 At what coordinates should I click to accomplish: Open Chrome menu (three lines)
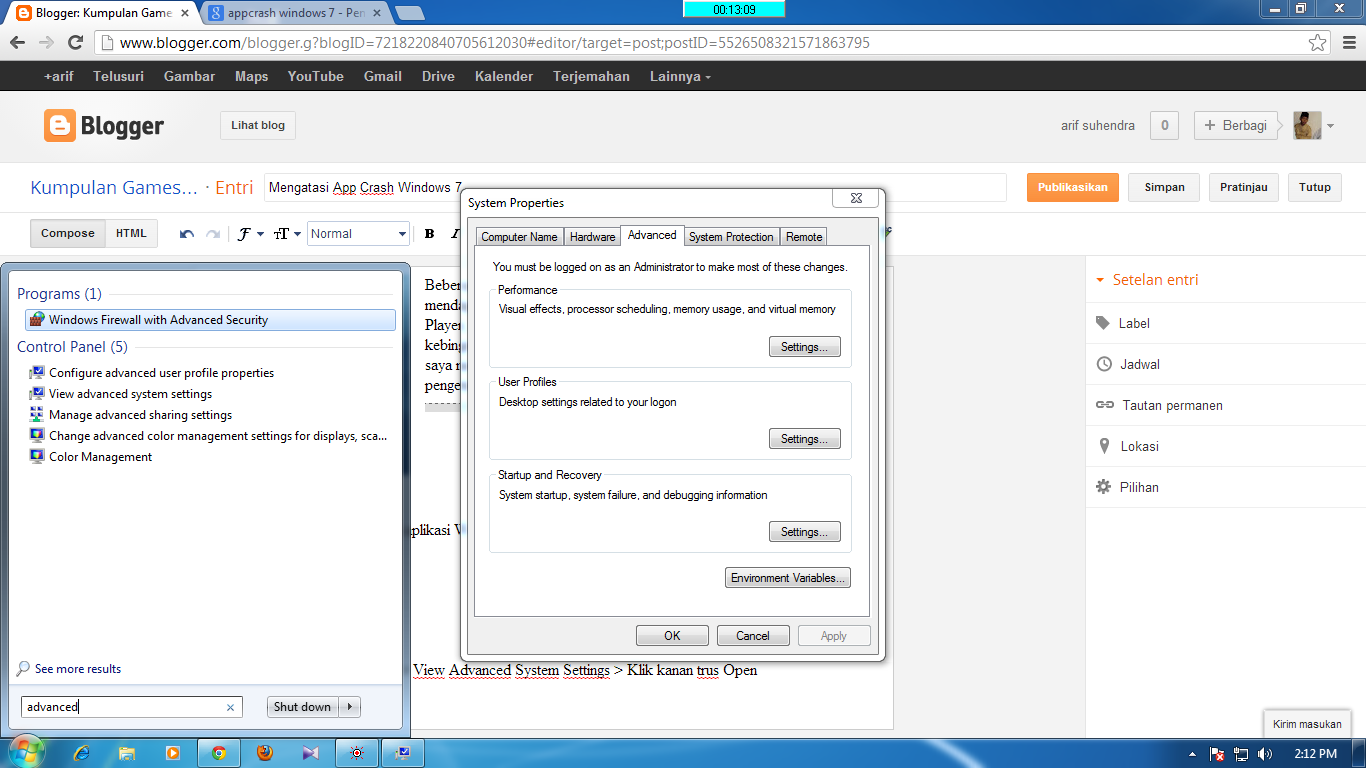click(x=1348, y=43)
